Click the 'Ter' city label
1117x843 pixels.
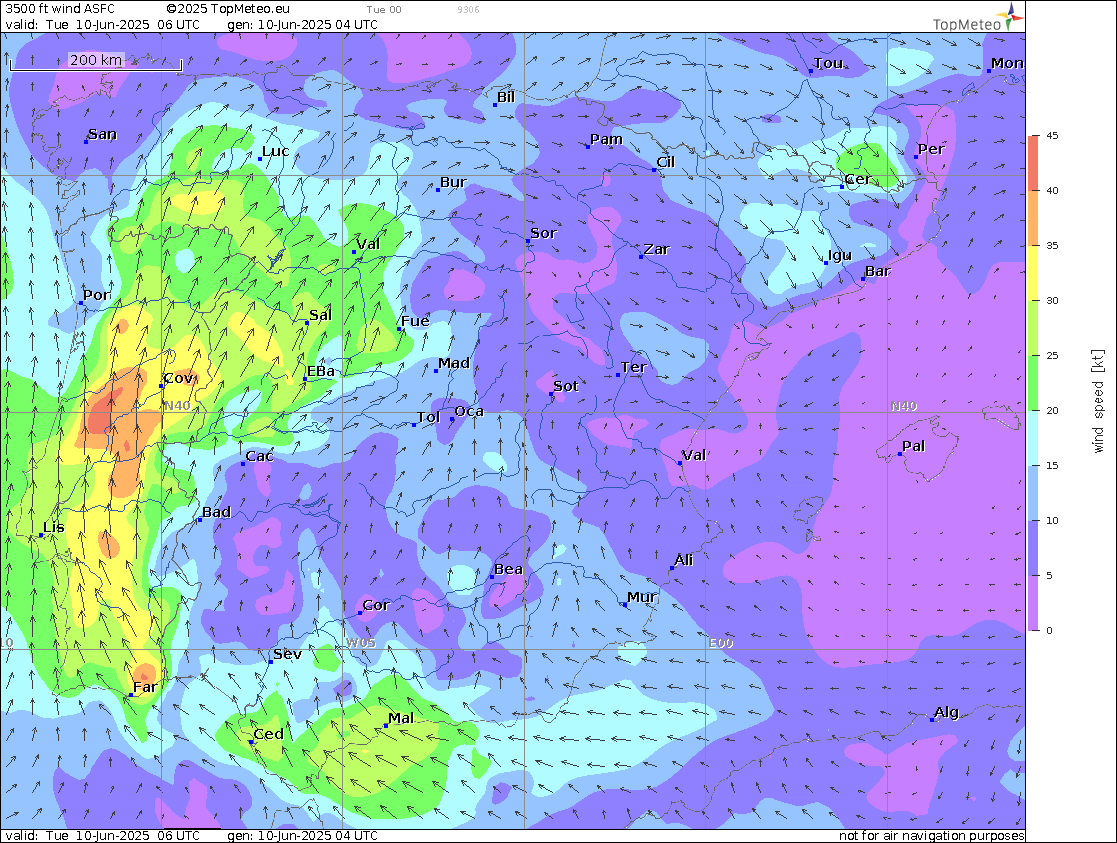tap(633, 367)
